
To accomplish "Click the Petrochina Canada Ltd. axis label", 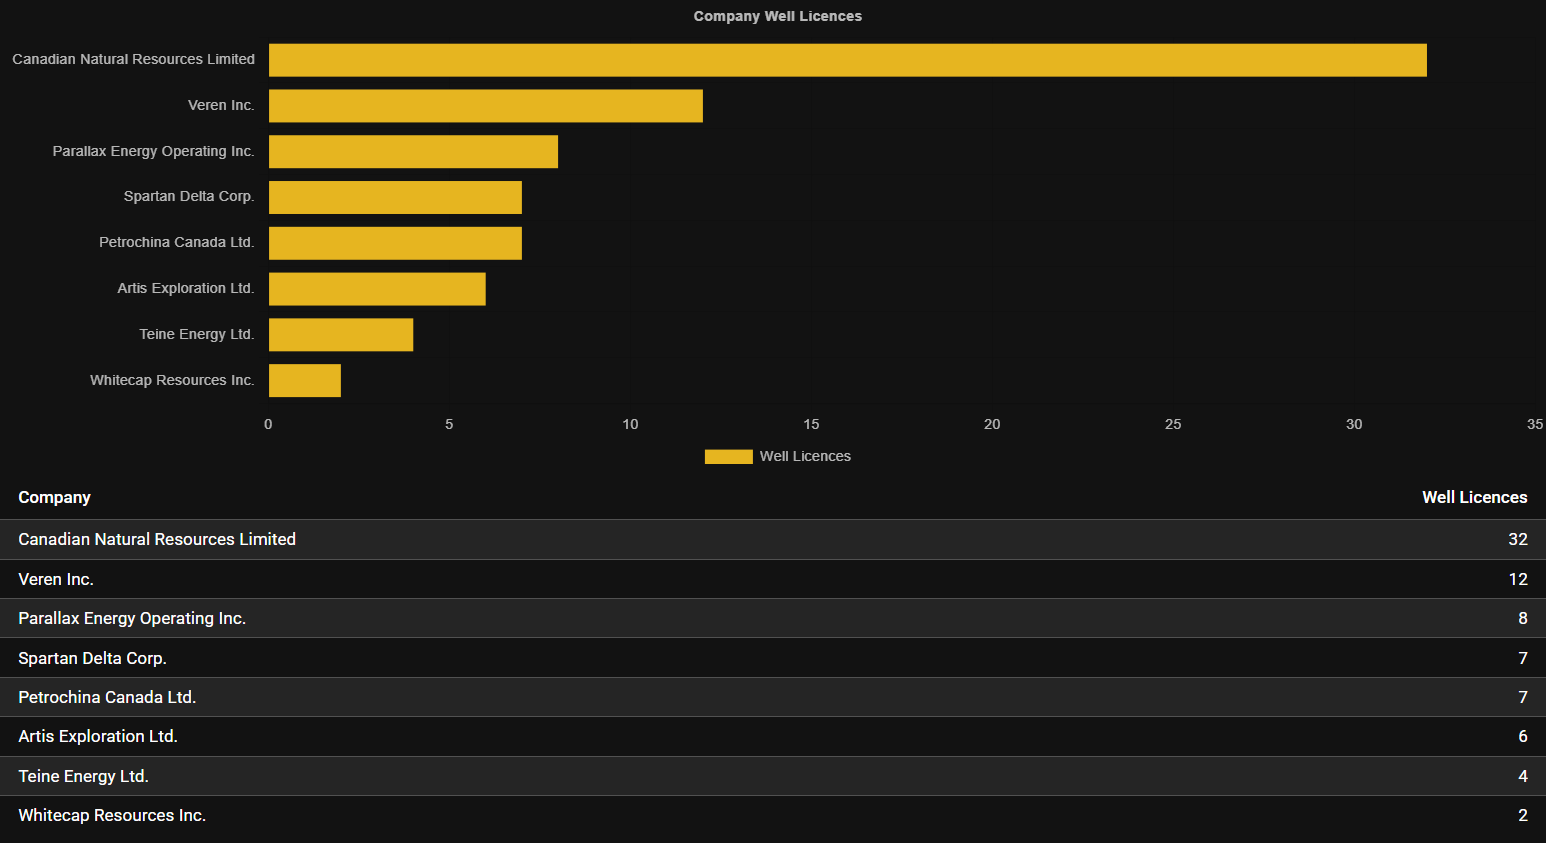I will pos(176,242).
